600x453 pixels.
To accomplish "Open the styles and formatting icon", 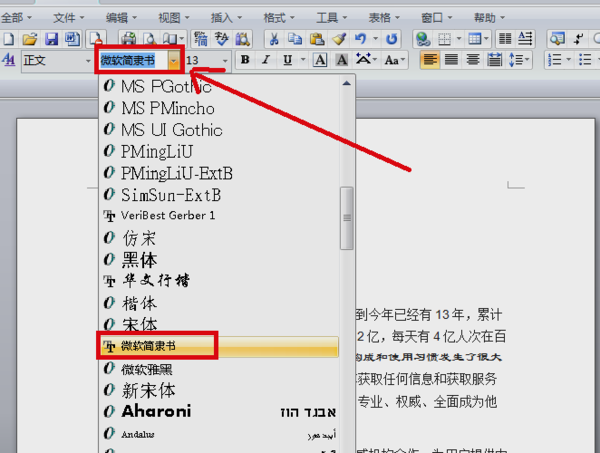I will tap(8, 60).
